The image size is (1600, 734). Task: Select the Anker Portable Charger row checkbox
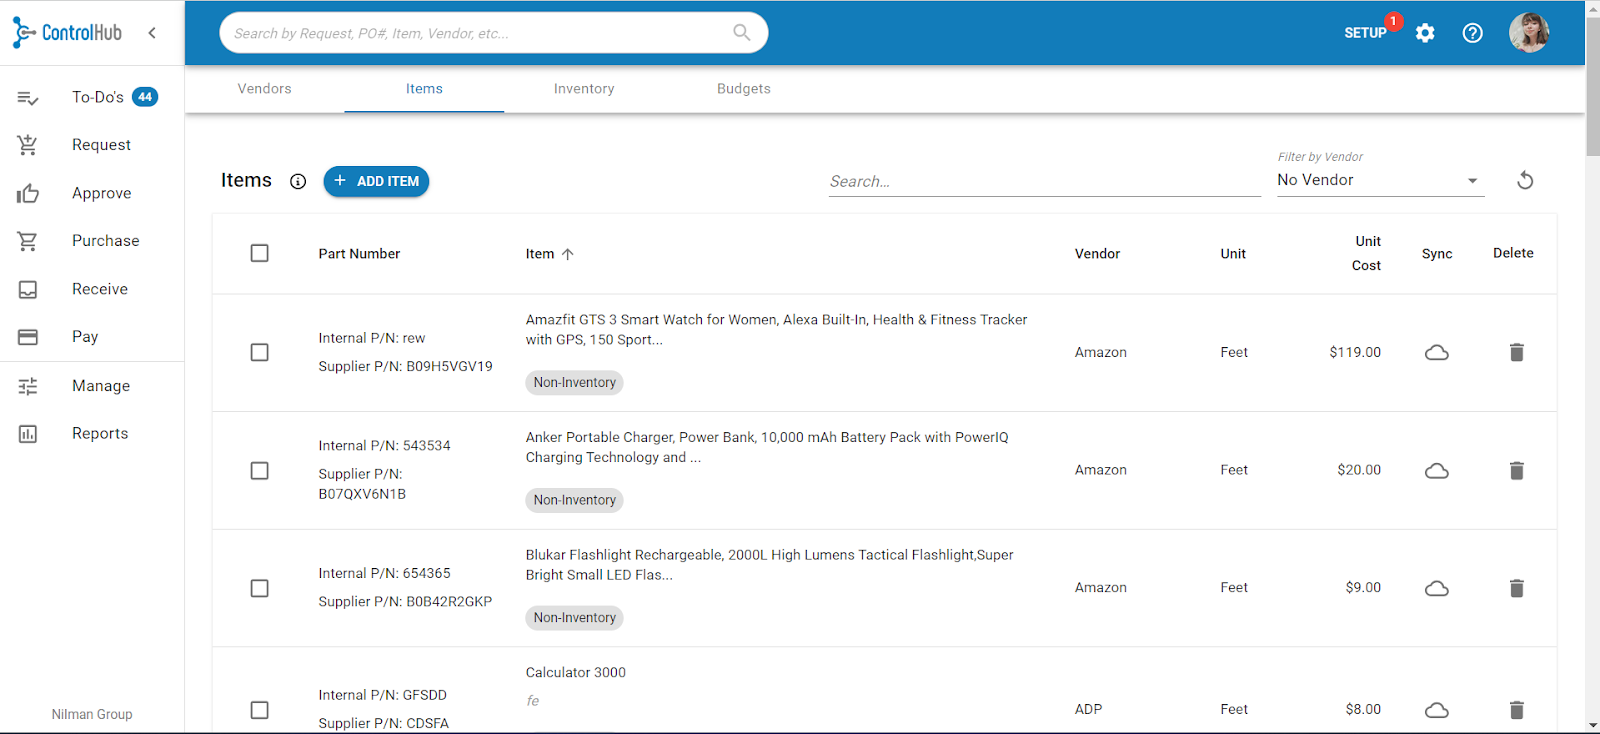click(x=260, y=470)
